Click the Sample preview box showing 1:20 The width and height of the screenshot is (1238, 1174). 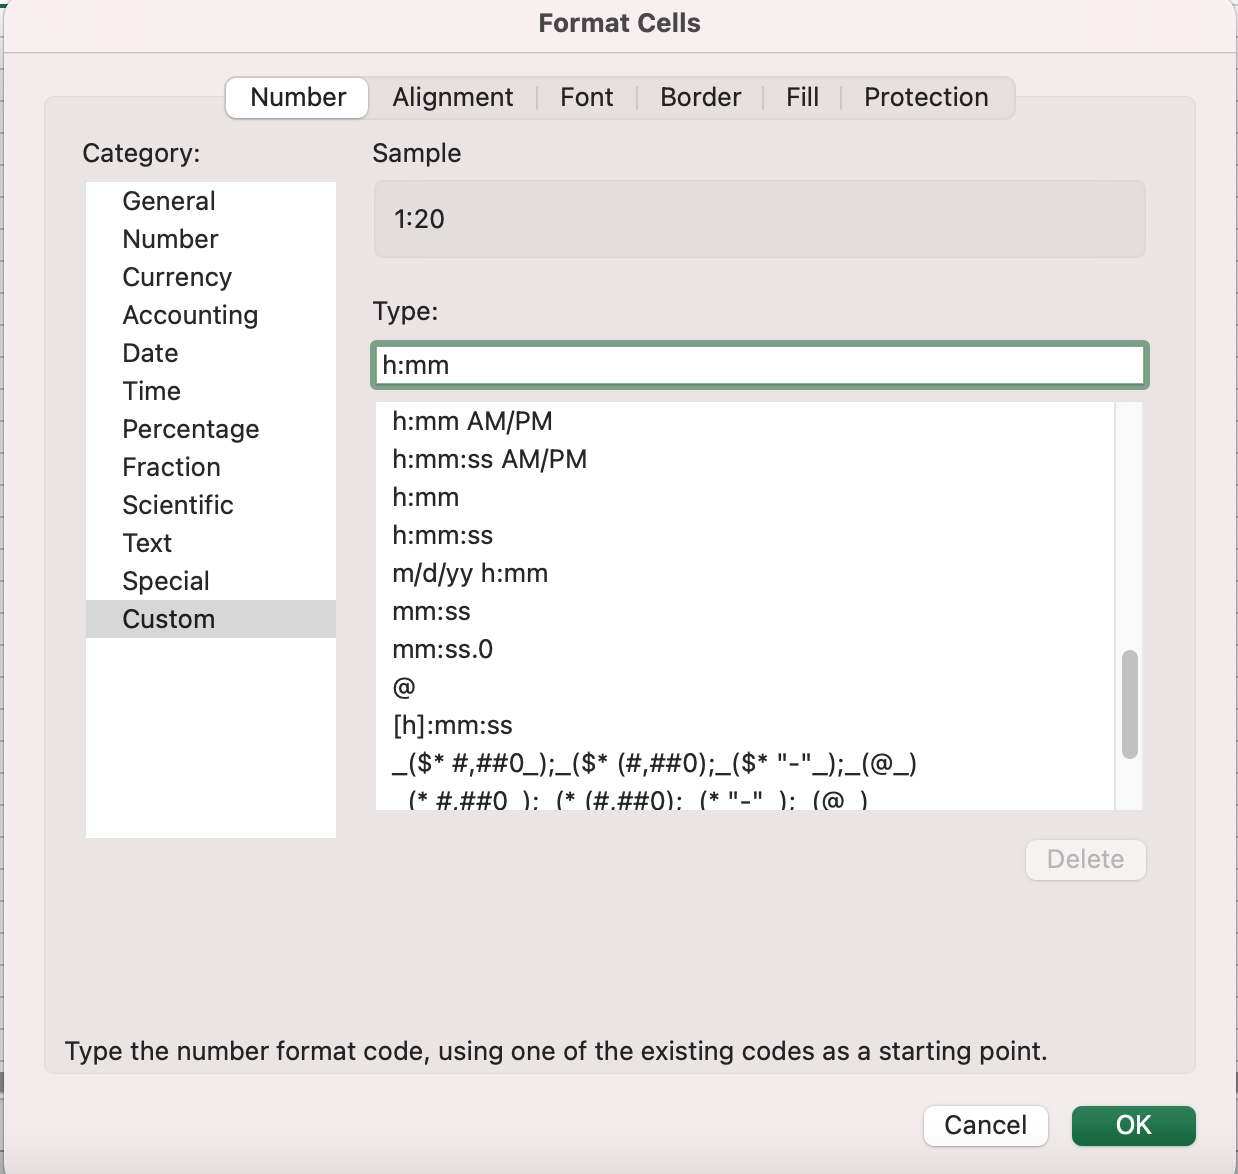point(760,219)
